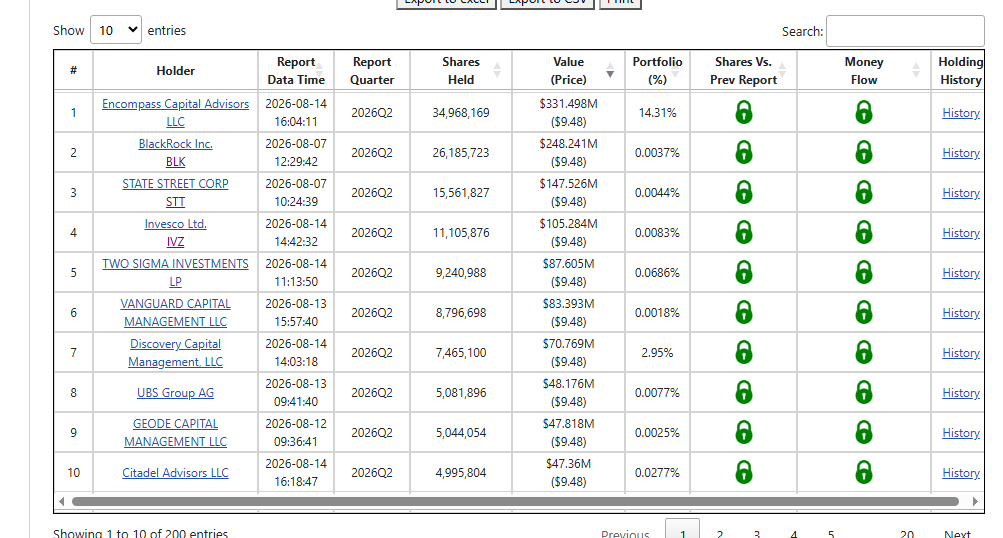
Task: Click Shares Vs. Prev Report lock for GEODE Capital
Action: (x=743, y=432)
